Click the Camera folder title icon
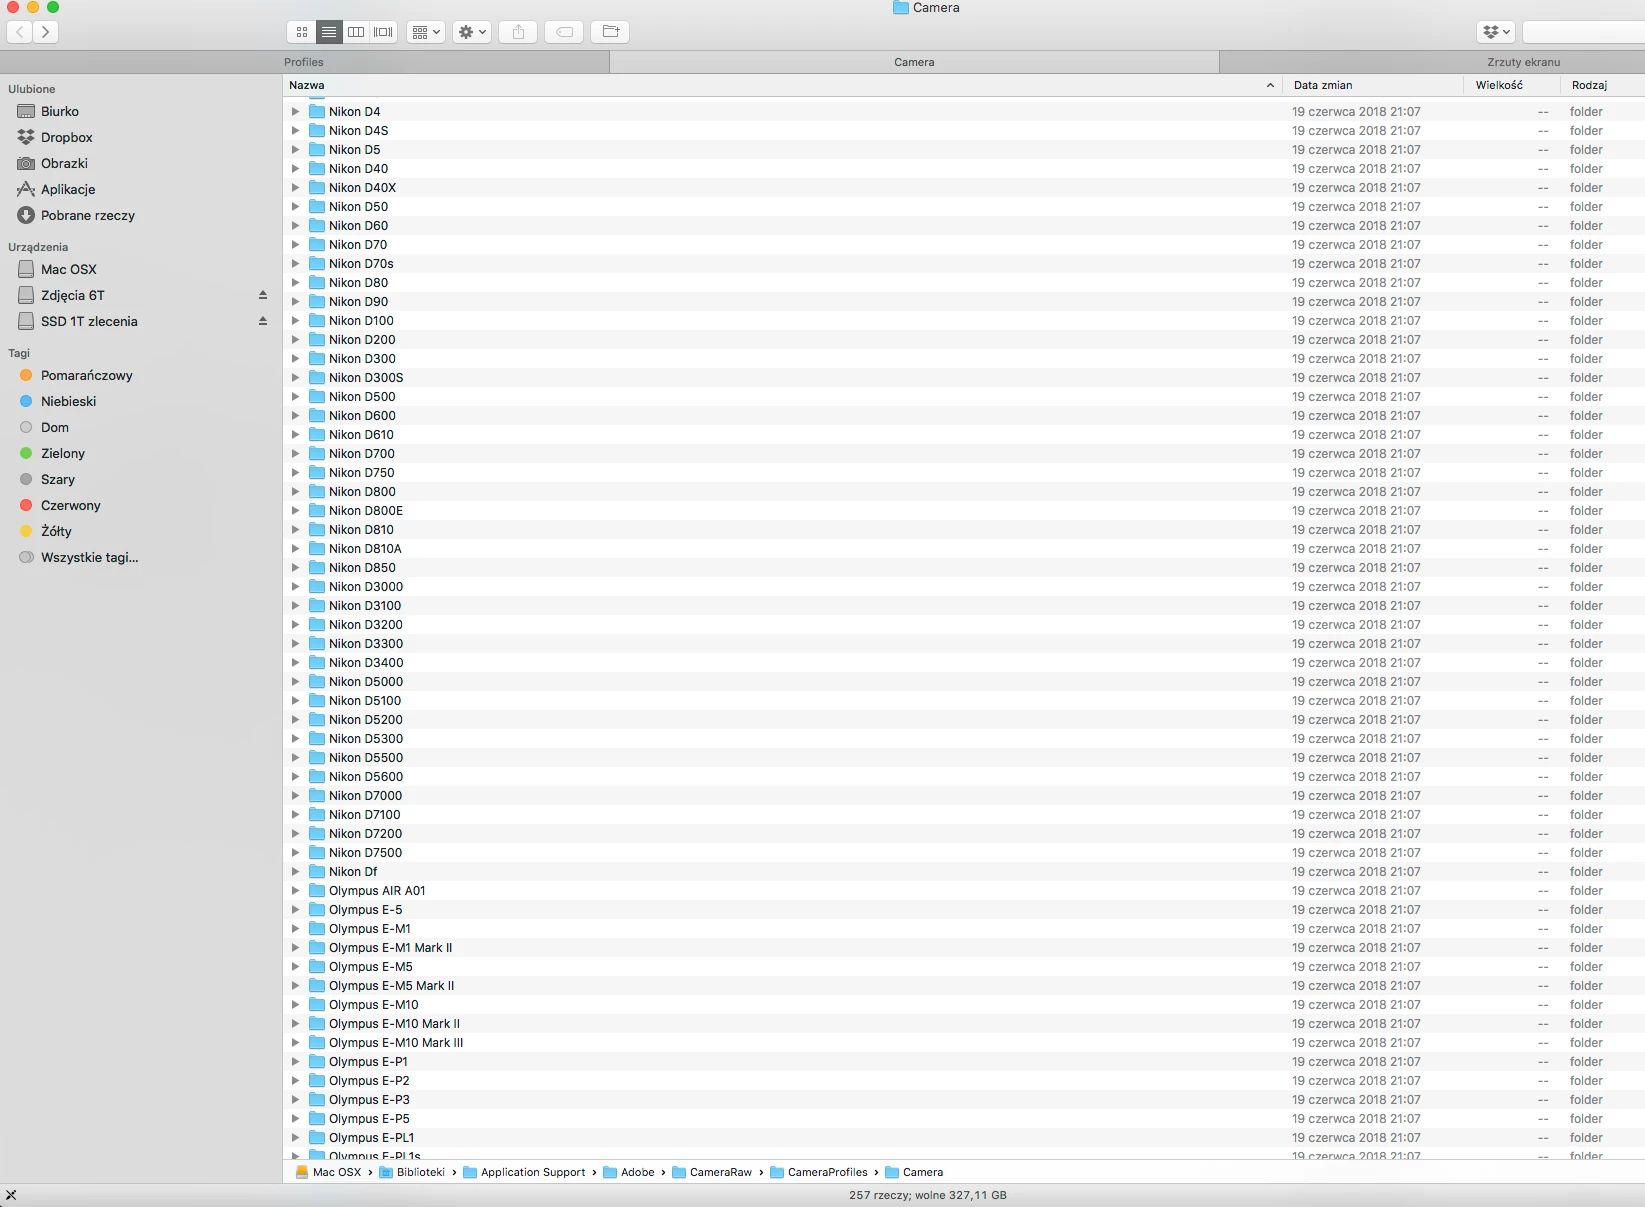This screenshot has width=1645, height=1207. (x=900, y=7)
